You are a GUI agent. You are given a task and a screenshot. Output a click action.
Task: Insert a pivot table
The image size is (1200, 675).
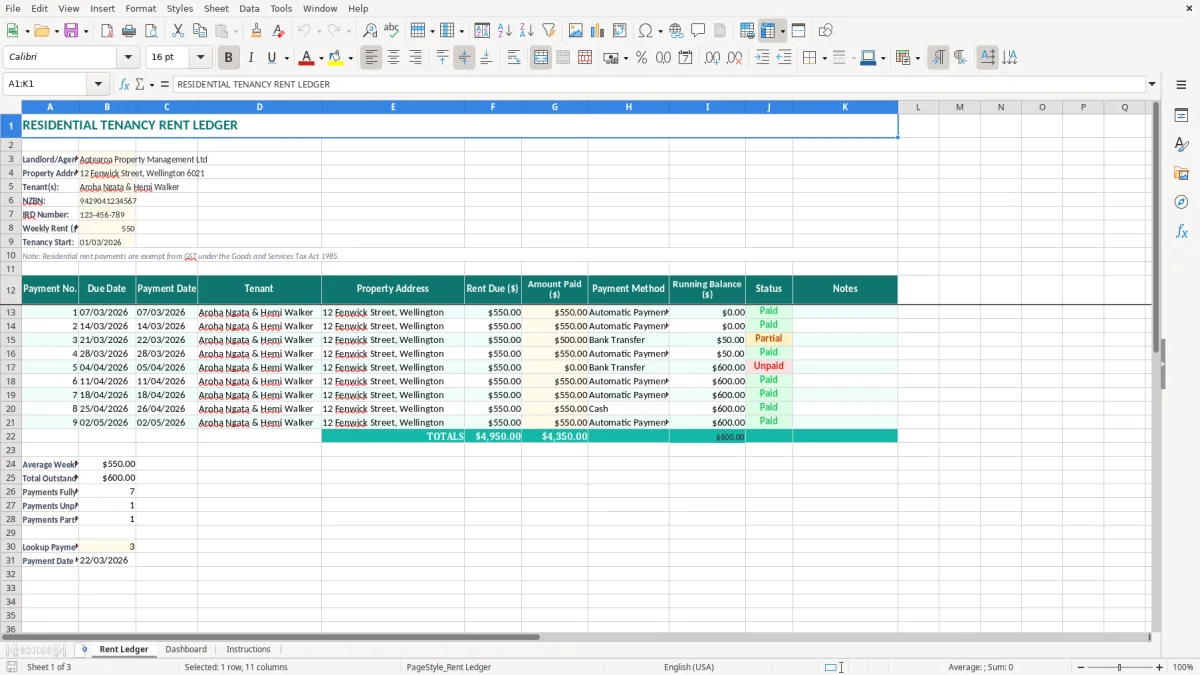click(620, 31)
